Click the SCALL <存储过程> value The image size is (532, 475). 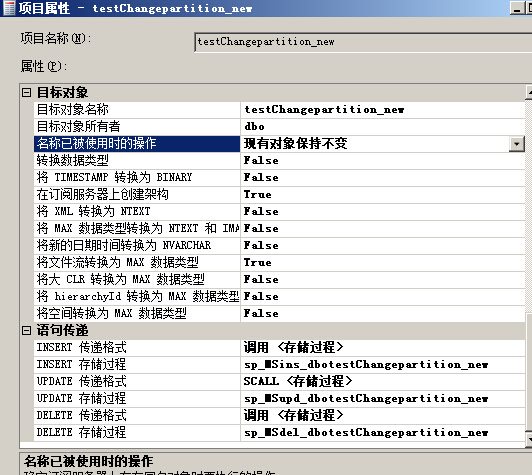click(298, 381)
